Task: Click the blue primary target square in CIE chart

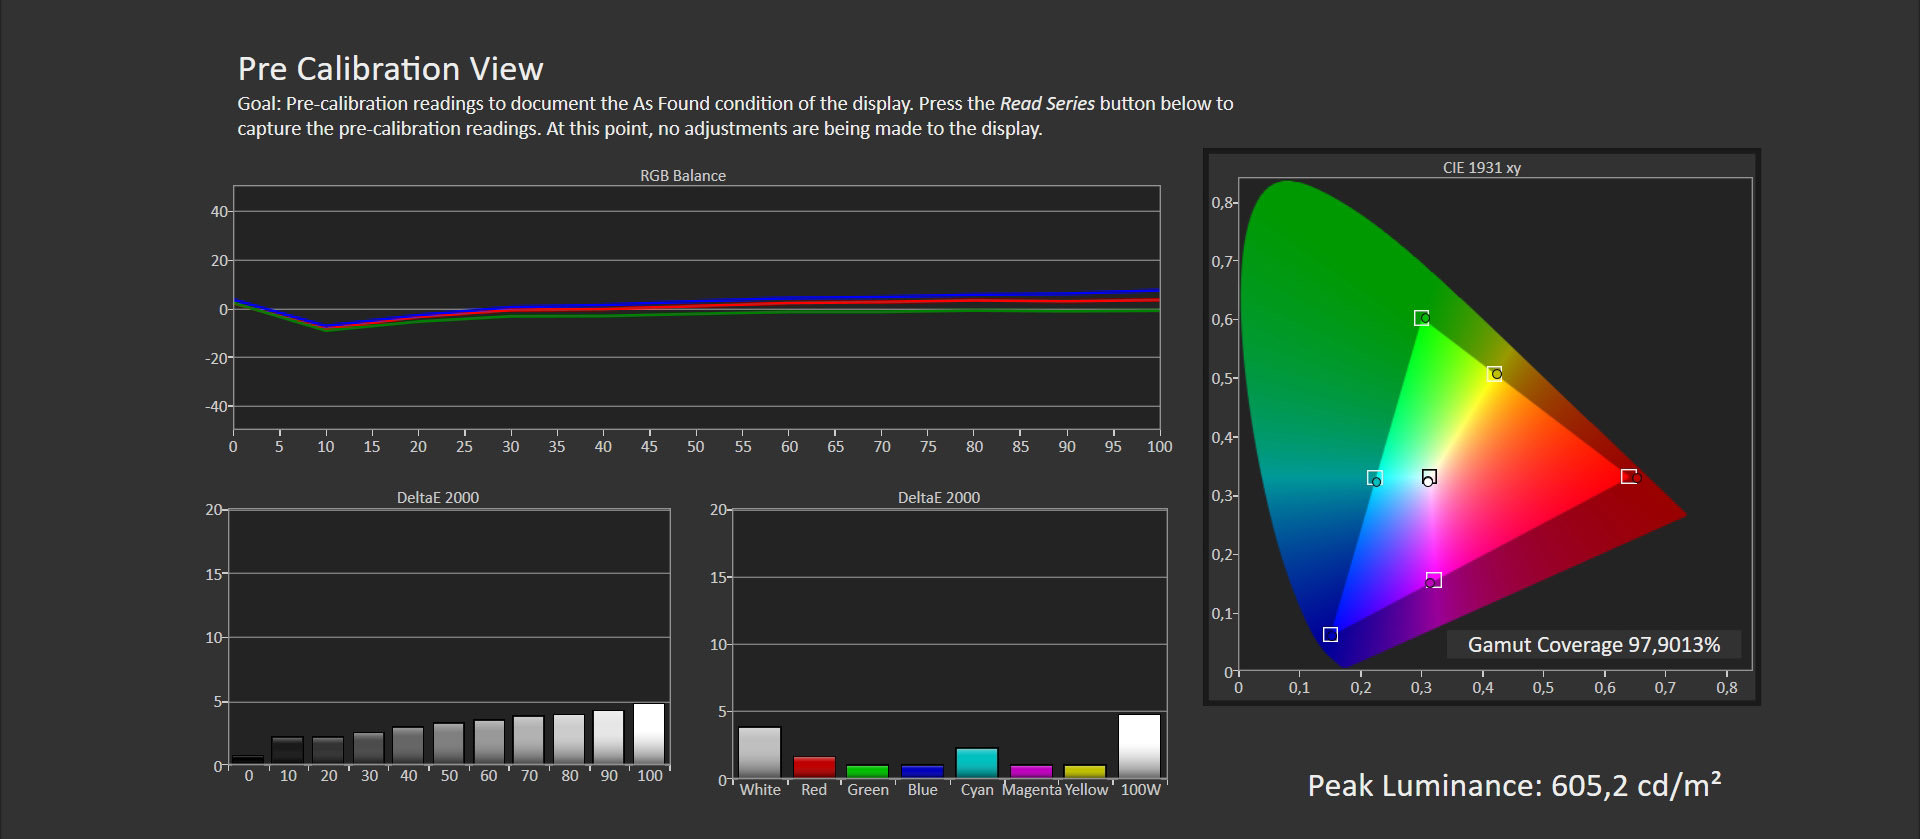Action: [1330, 634]
